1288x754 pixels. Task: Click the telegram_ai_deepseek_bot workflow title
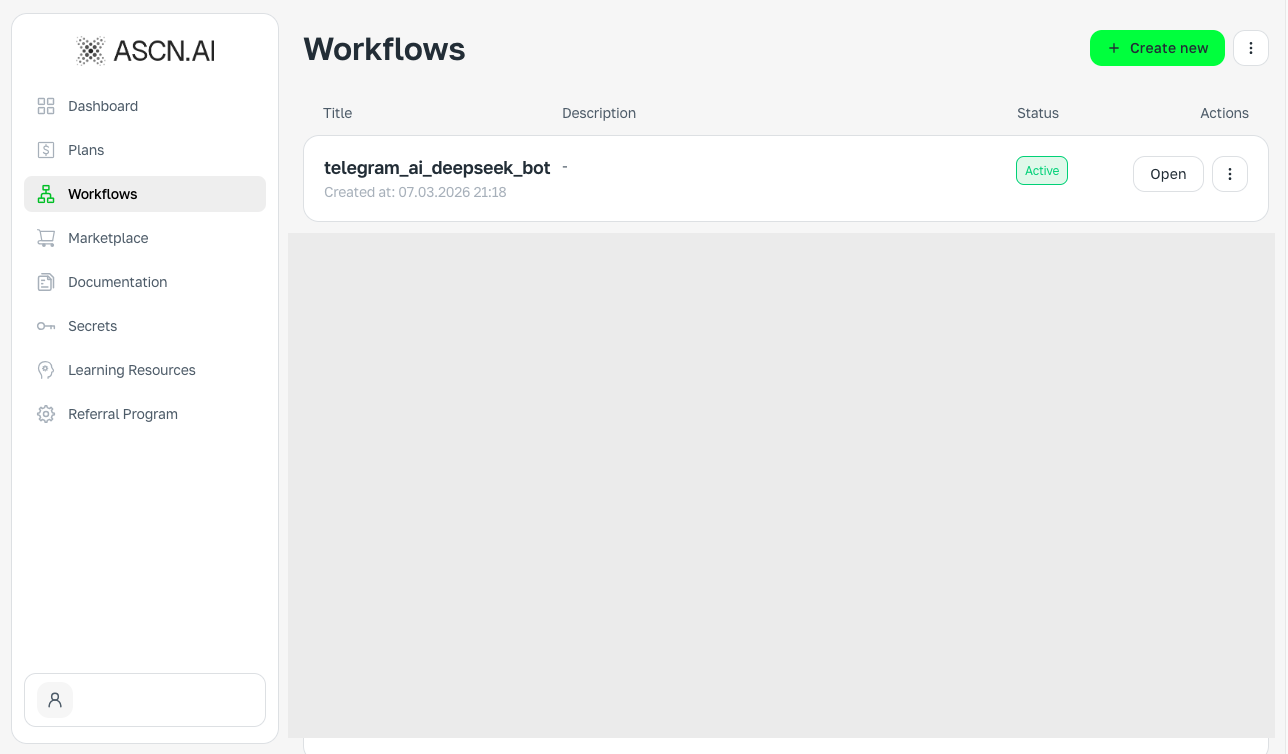(437, 168)
